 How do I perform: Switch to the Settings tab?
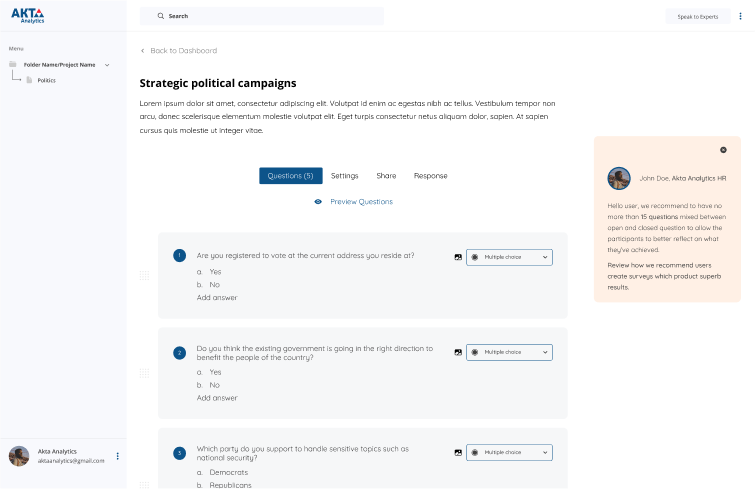point(344,176)
